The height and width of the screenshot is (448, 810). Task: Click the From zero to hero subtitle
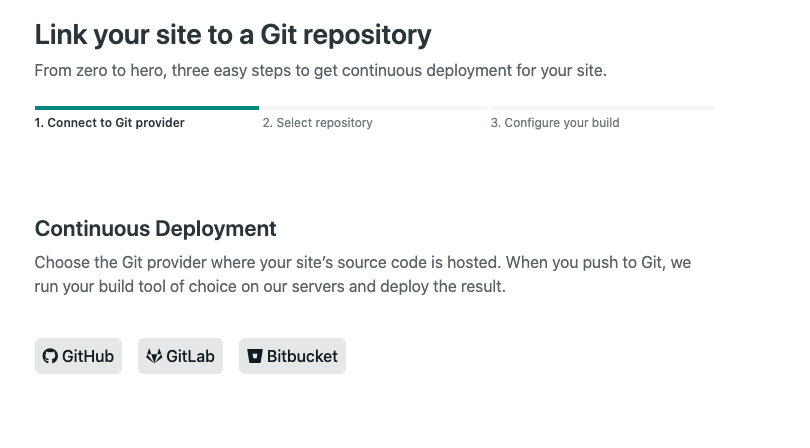pyautogui.click(x=320, y=70)
